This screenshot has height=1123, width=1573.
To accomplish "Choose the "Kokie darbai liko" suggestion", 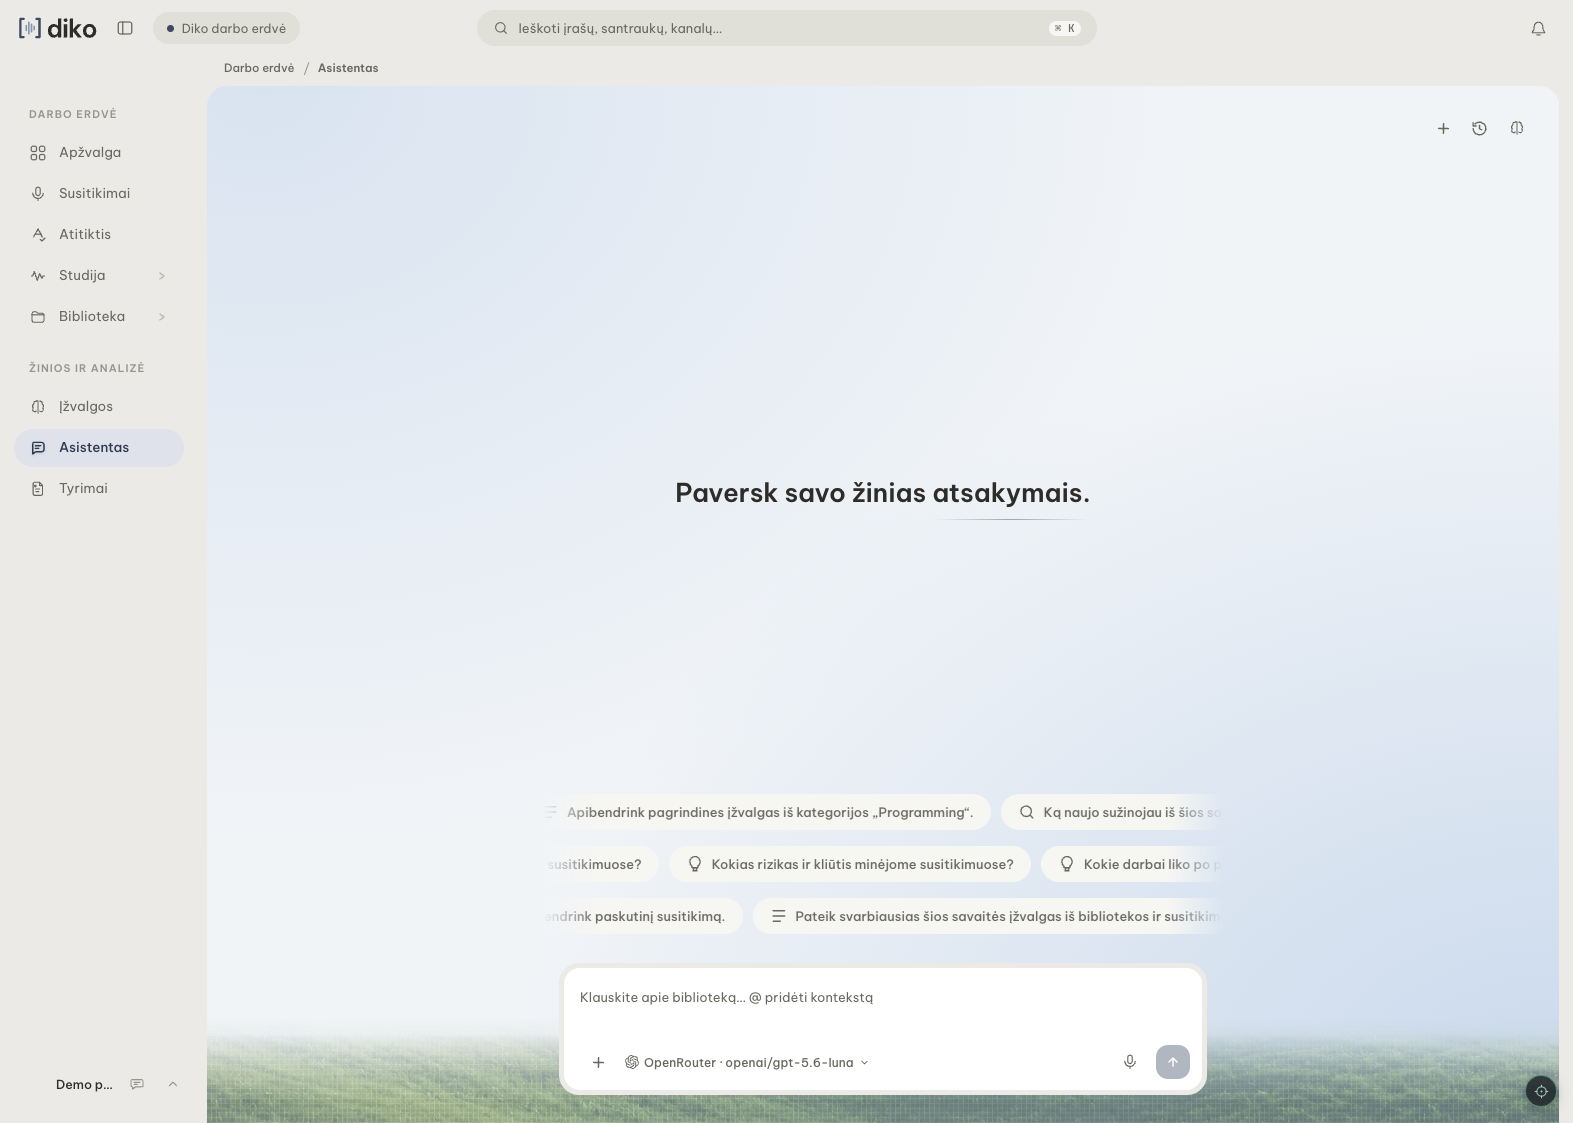I will pyautogui.click(x=1131, y=864).
